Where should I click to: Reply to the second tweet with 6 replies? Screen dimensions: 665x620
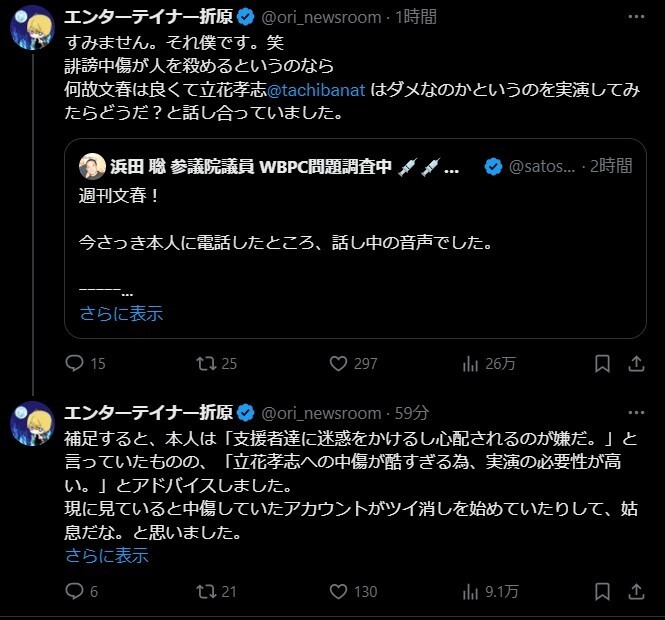(74, 591)
